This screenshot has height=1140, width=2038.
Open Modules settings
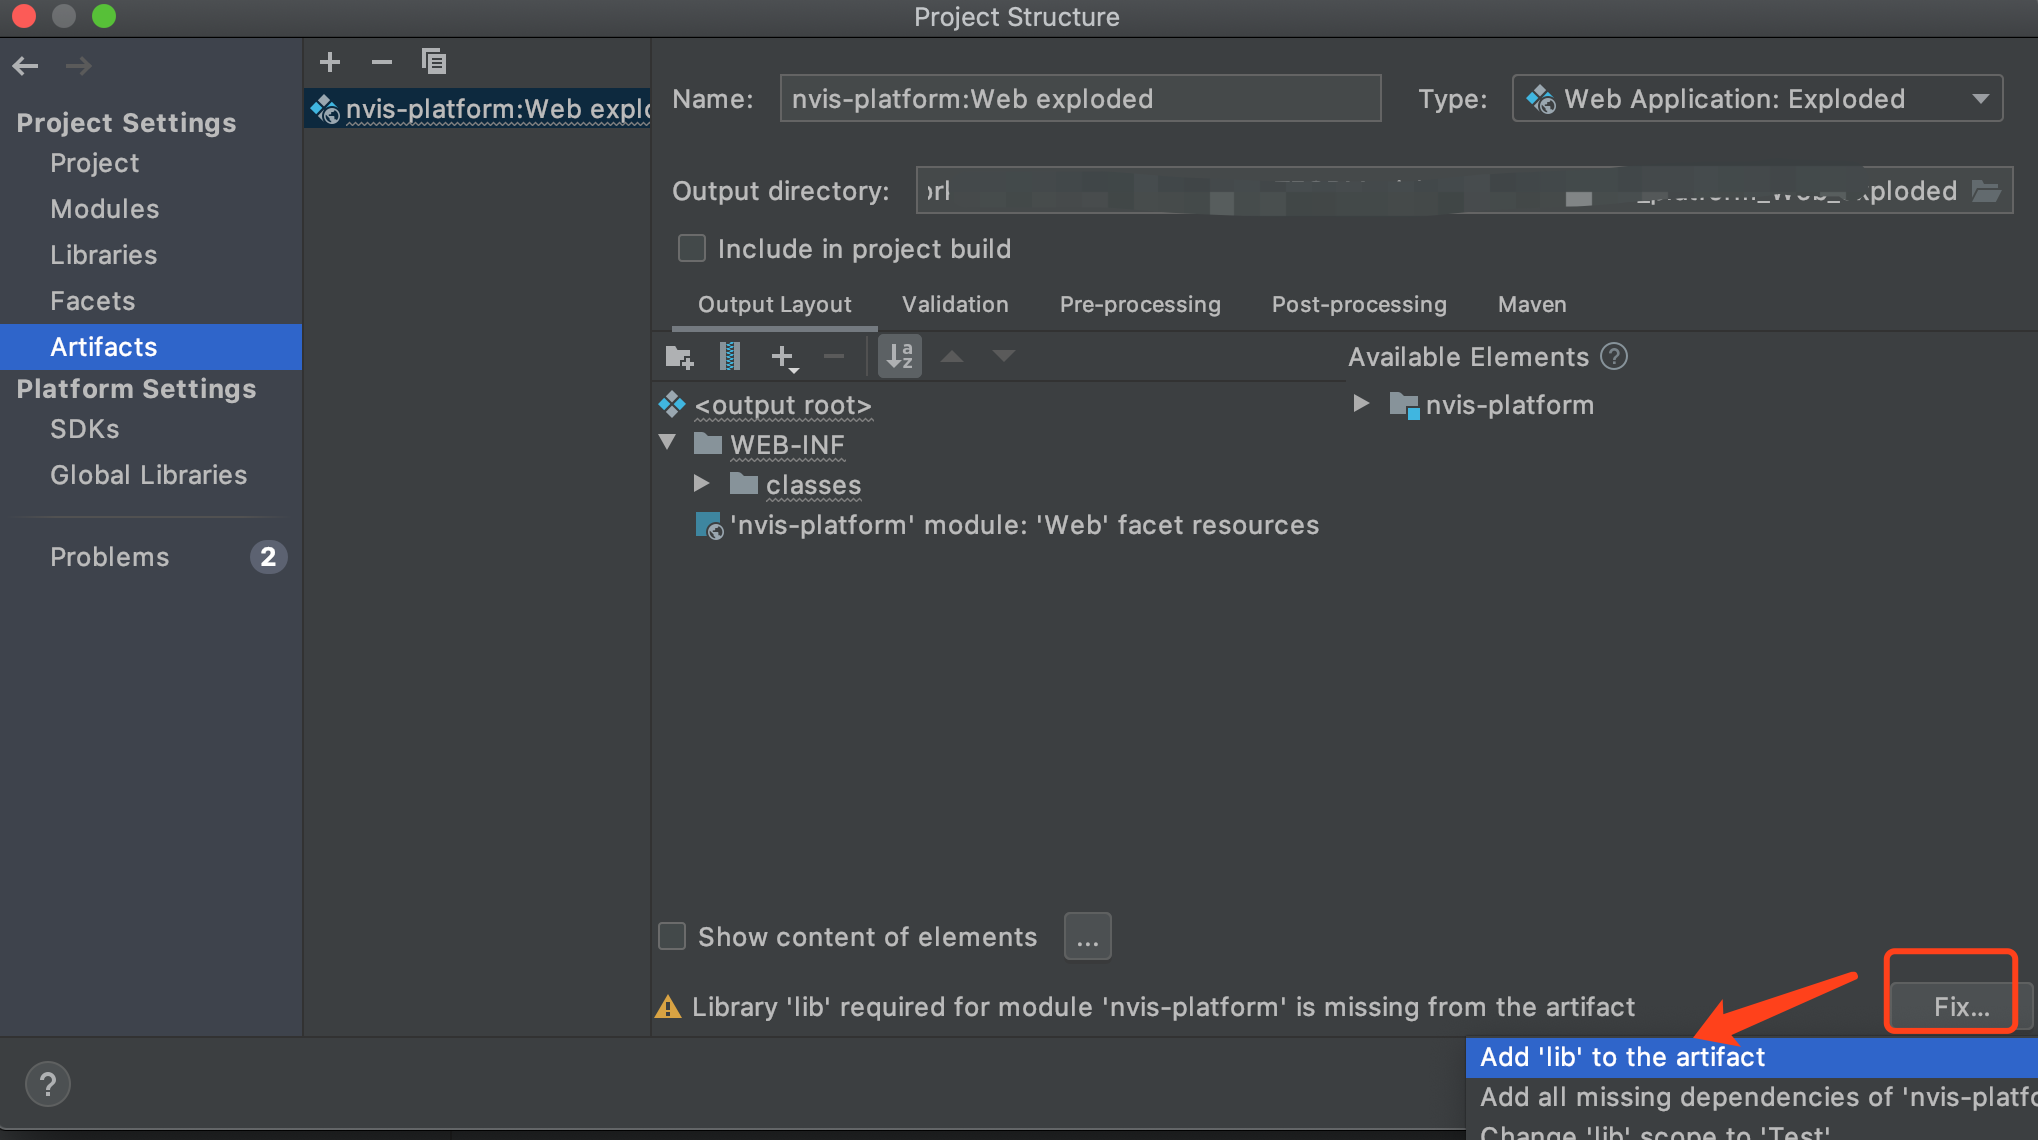pyautogui.click(x=105, y=209)
